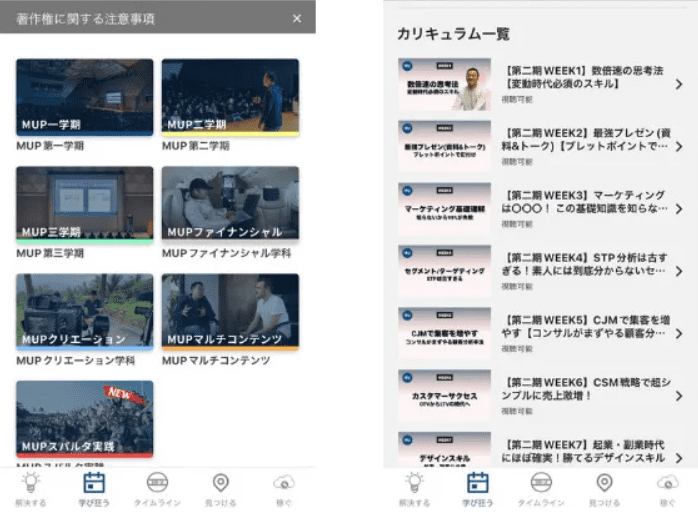Viewport: 698px width, 516px height.
Task: Open WEEK4 セグメント/ターゲティング video thumbnail
Action: tap(444, 271)
